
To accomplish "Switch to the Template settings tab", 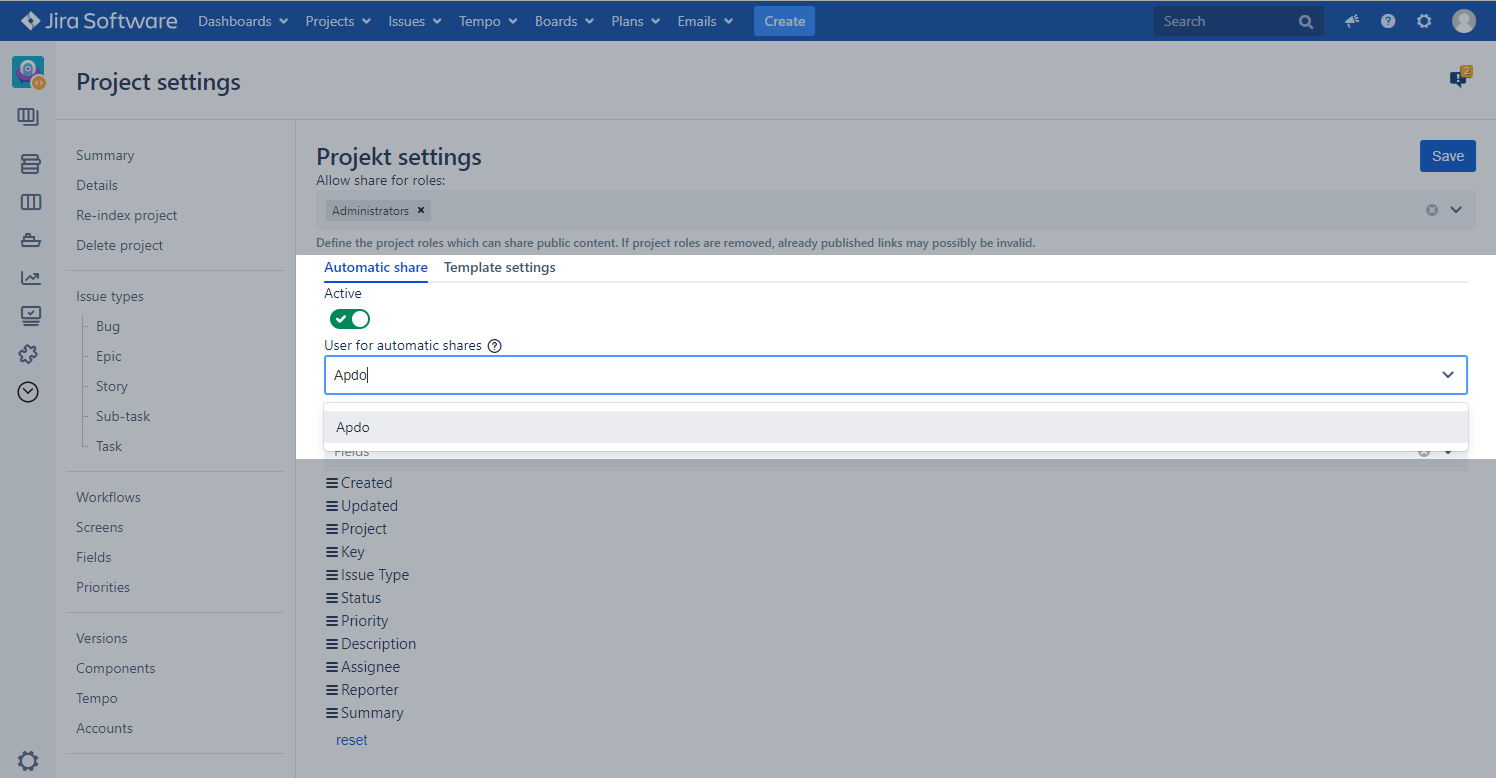I will click(x=499, y=268).
